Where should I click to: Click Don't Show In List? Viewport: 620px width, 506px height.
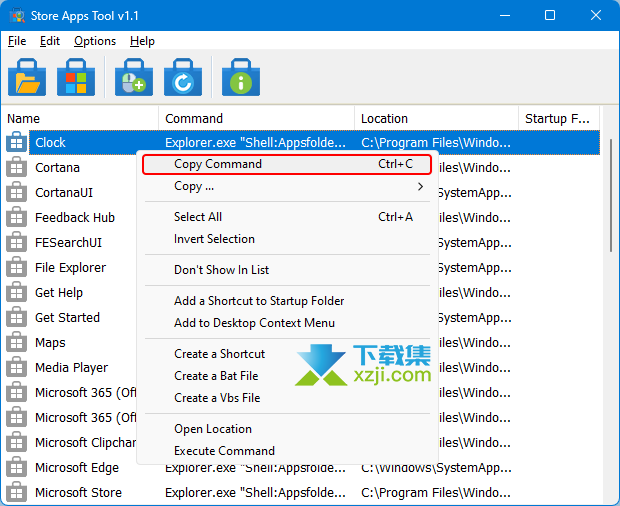tap(287, 270)
